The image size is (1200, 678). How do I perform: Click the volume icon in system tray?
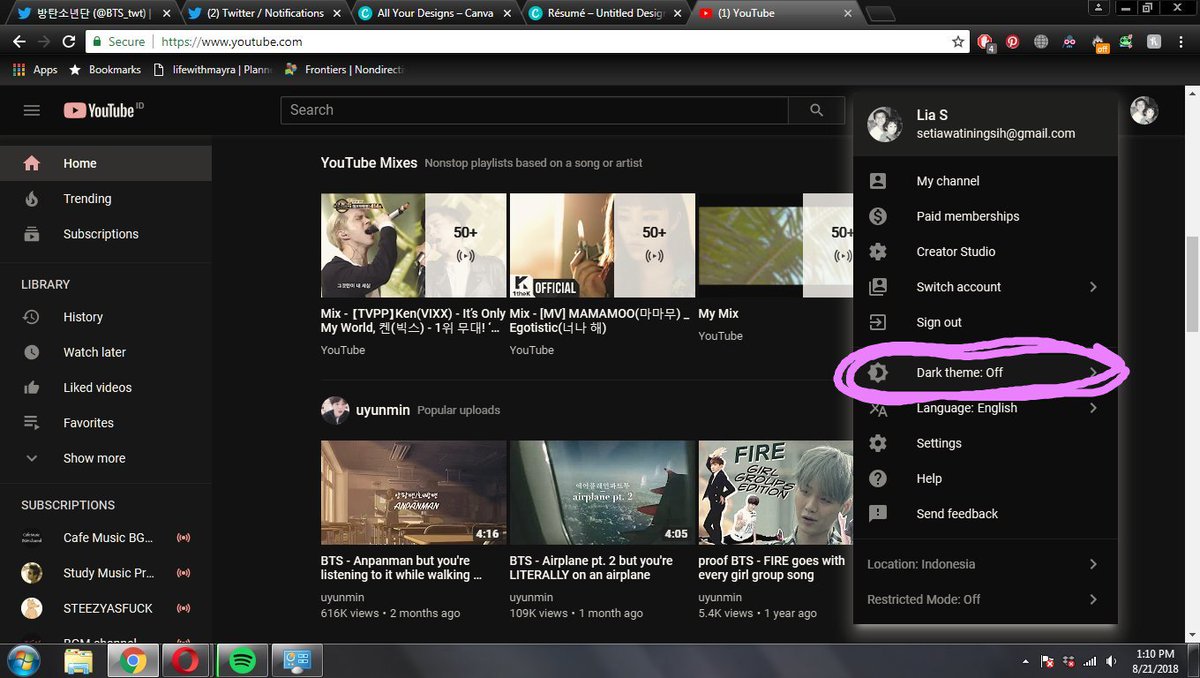[x=1111, y=661]
